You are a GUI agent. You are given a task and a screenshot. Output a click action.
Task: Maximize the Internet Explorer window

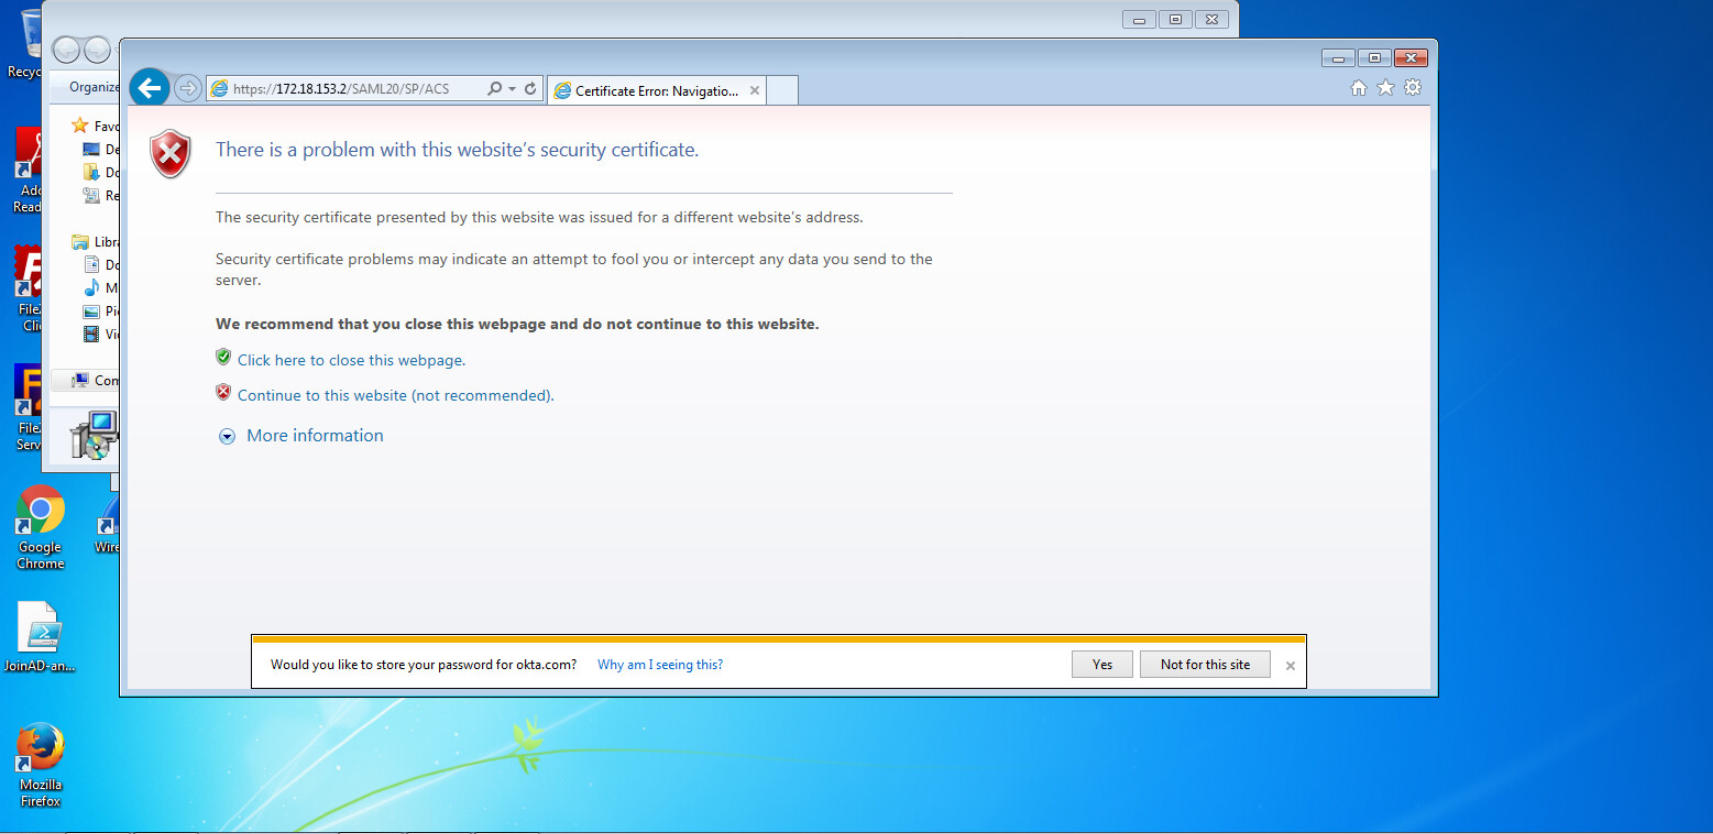tap(1374, 58)
